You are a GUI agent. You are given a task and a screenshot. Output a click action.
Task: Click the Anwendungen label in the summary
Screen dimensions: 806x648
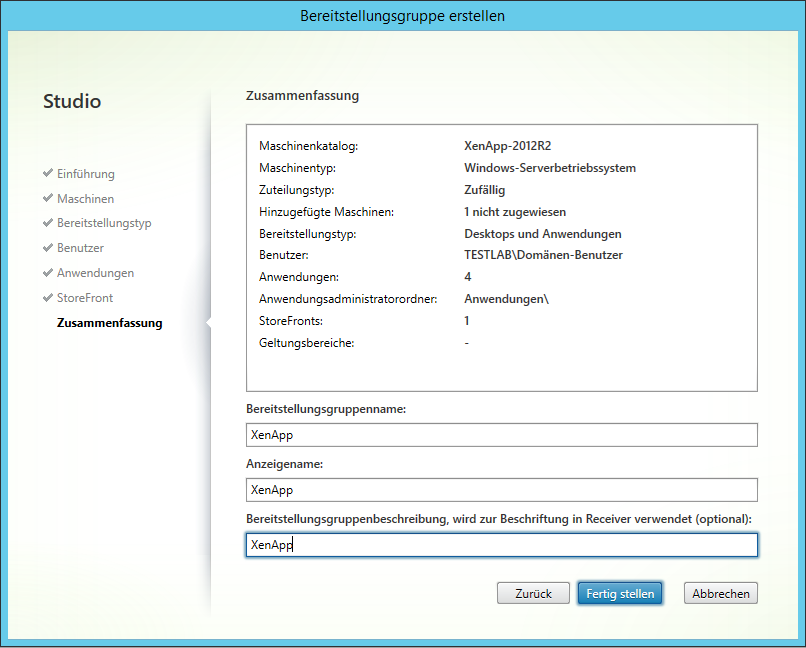[x=299, y=277]
